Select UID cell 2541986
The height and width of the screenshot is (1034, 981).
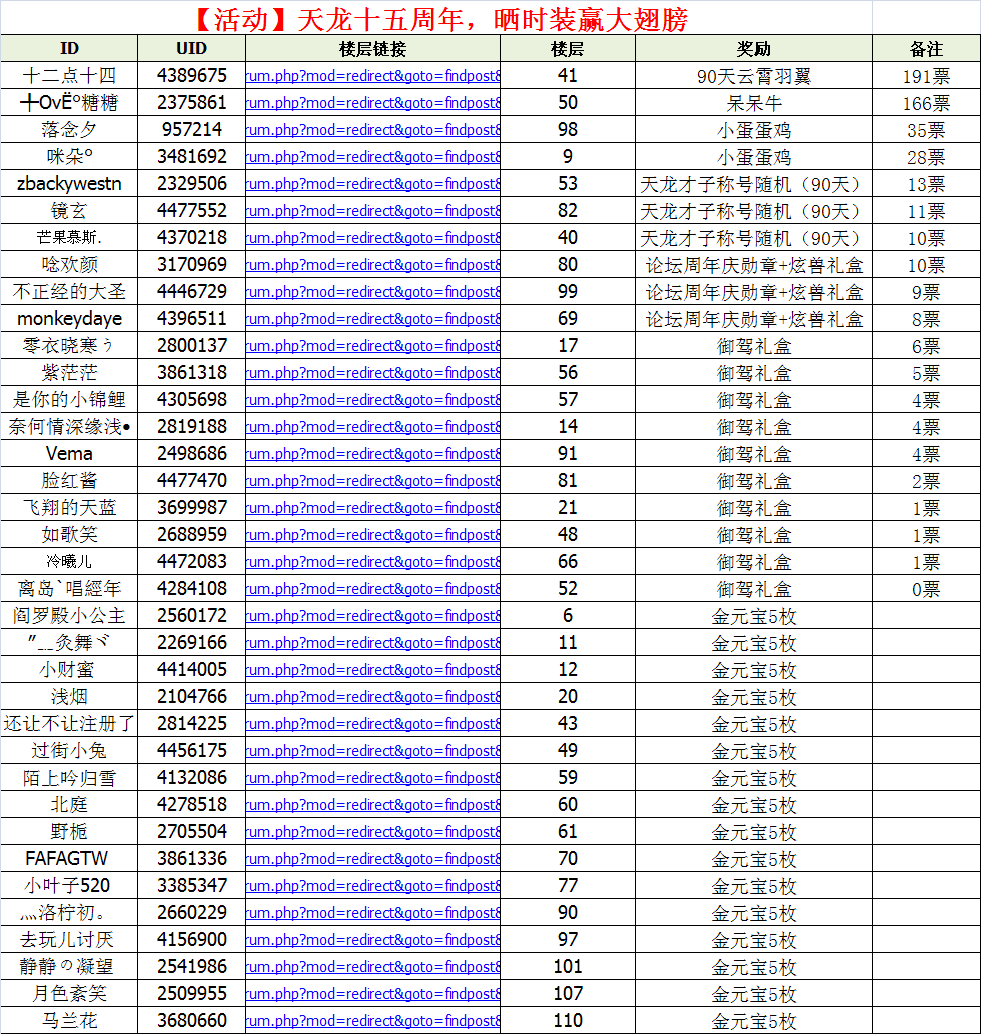(x=192, y=967)
